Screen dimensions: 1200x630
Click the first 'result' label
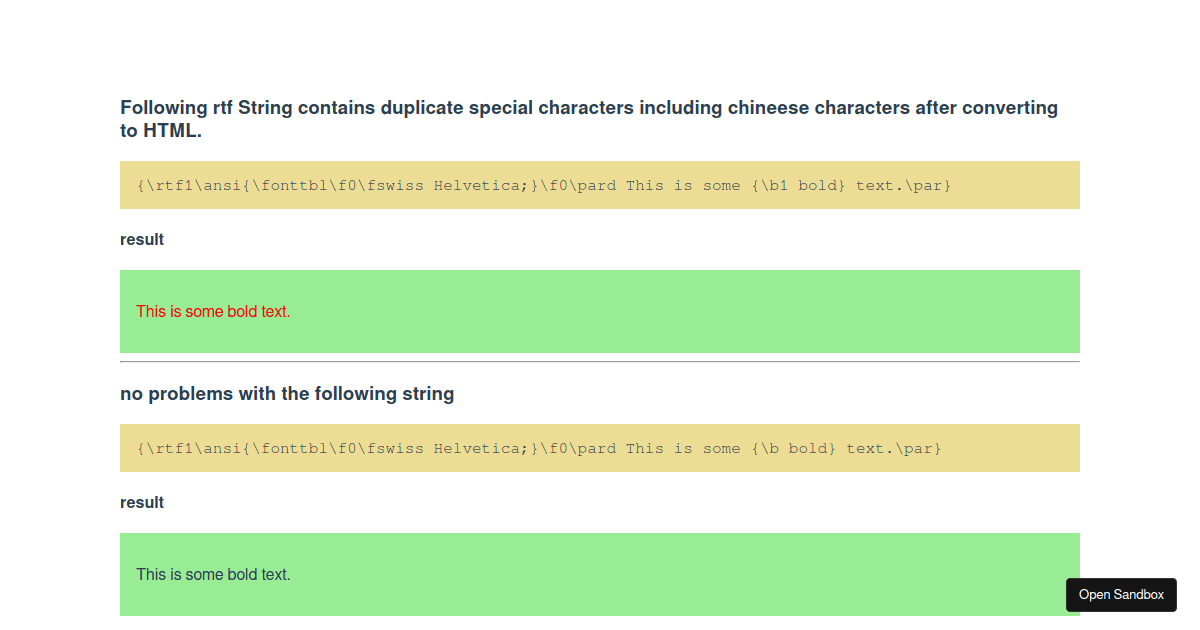pyautogui.click(x=142, y=239)
